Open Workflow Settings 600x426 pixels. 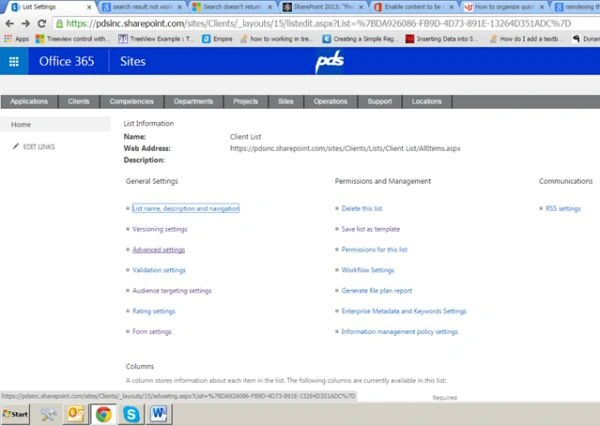coord(368,270)
